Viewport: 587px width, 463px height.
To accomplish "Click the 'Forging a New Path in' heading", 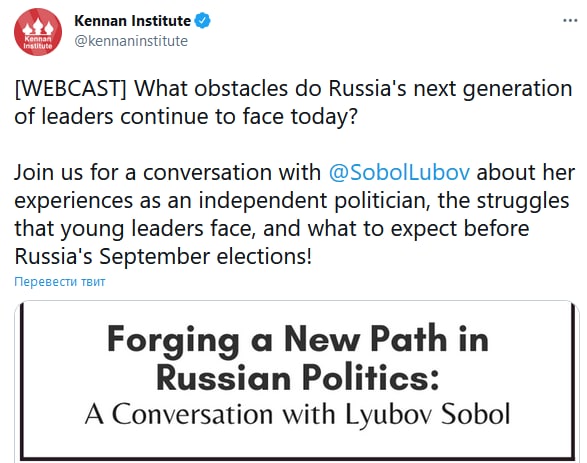I will click(298, 339).
